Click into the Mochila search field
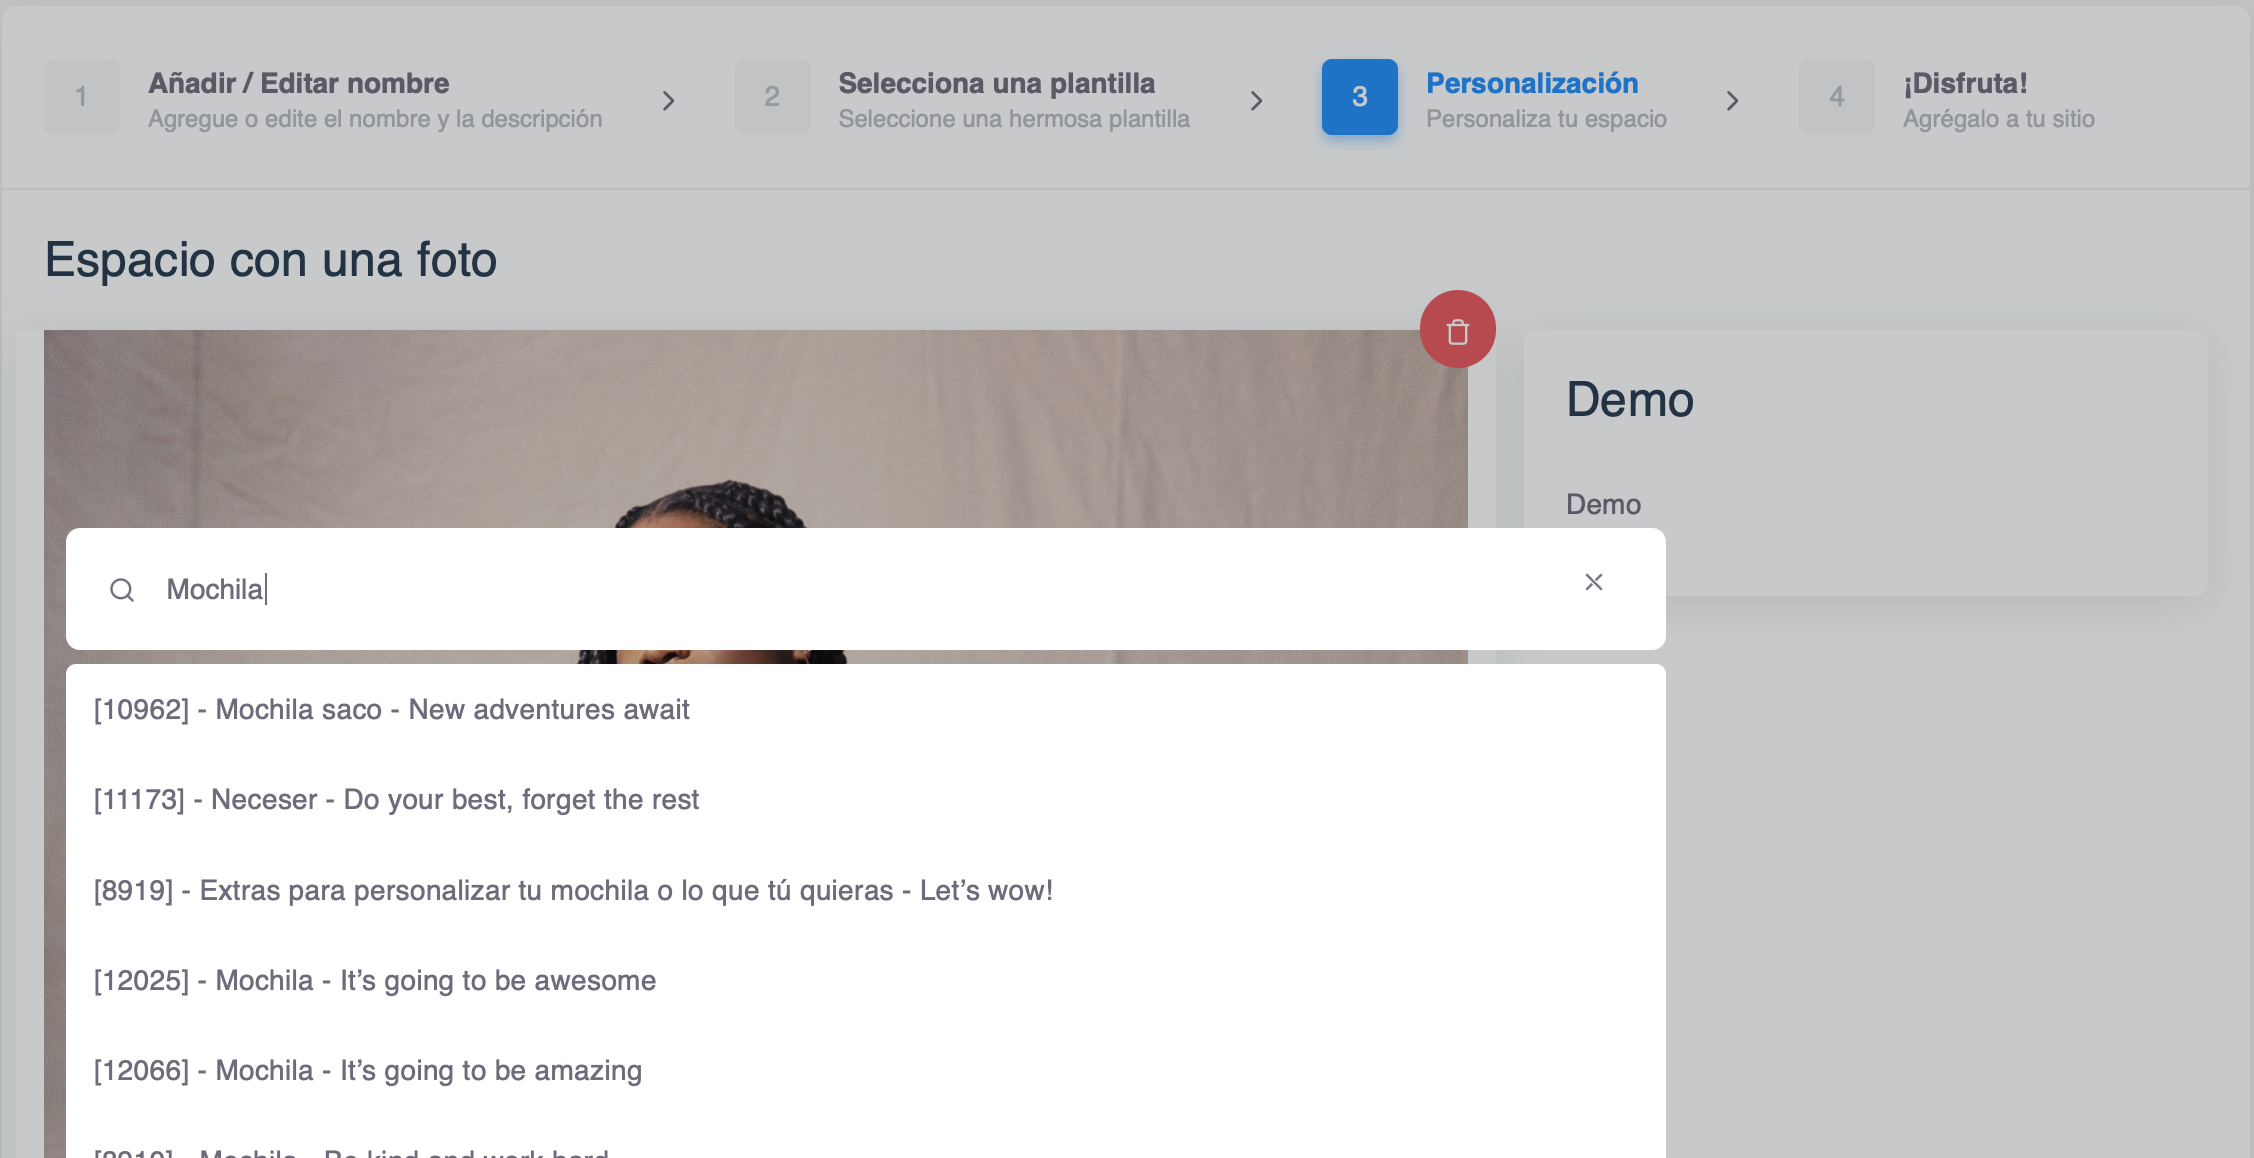 (800, 589)
